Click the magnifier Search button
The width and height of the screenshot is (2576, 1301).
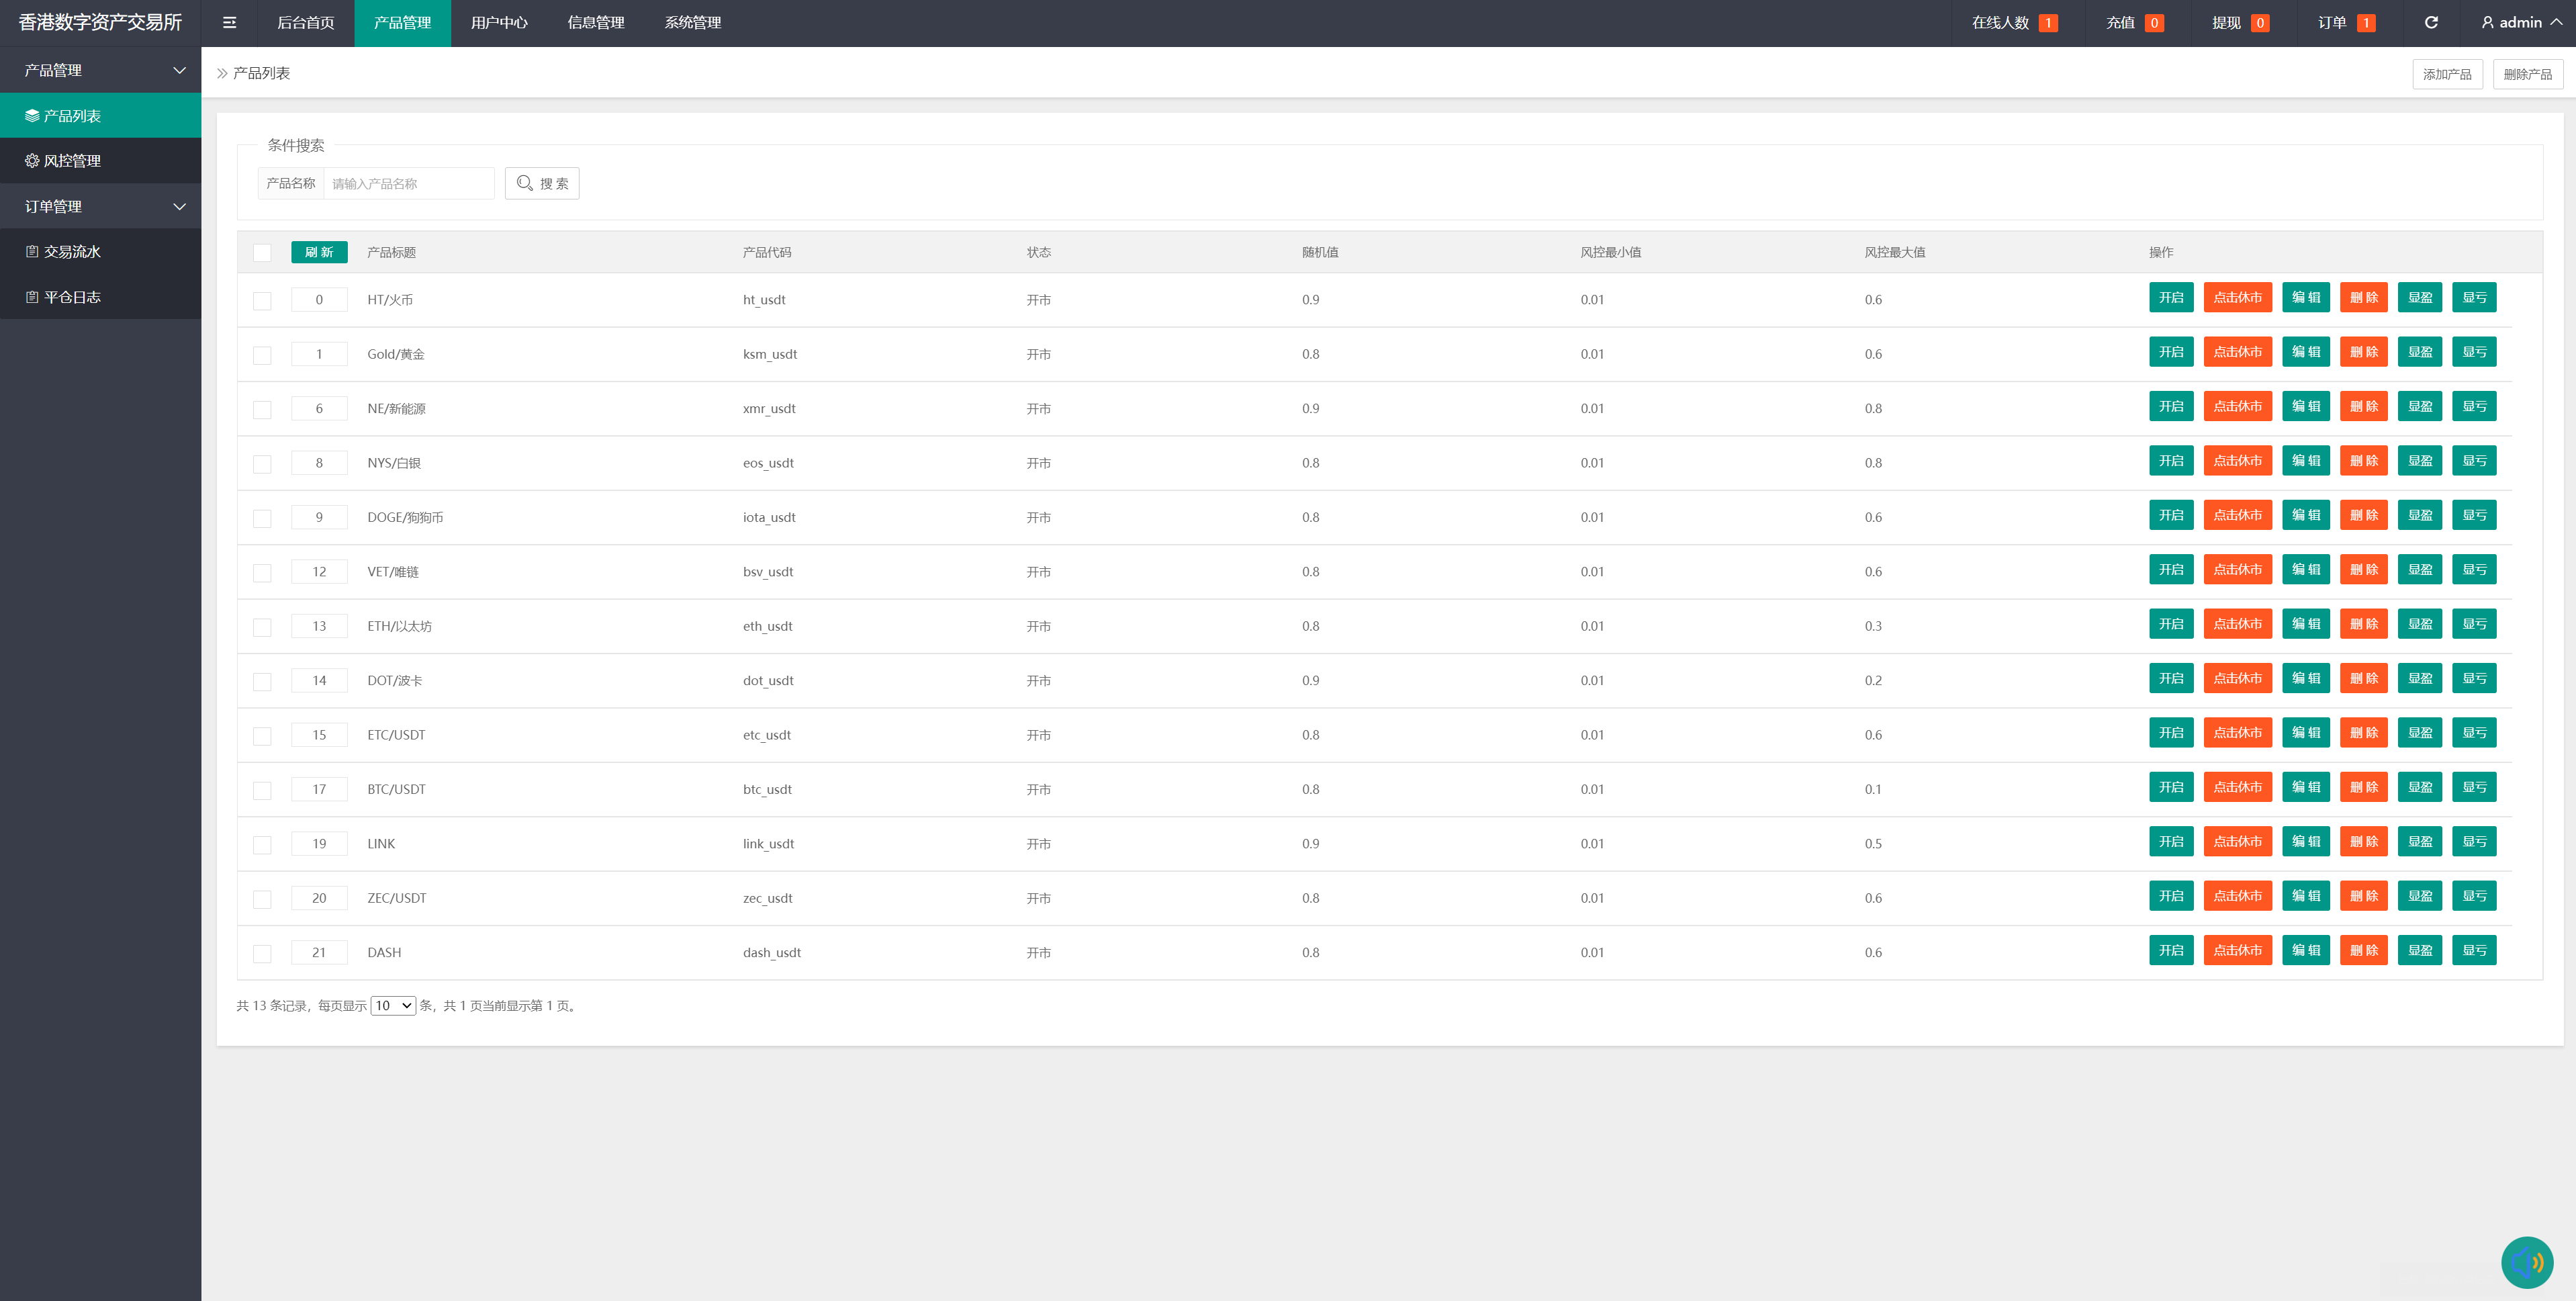[x=542, y=183]
